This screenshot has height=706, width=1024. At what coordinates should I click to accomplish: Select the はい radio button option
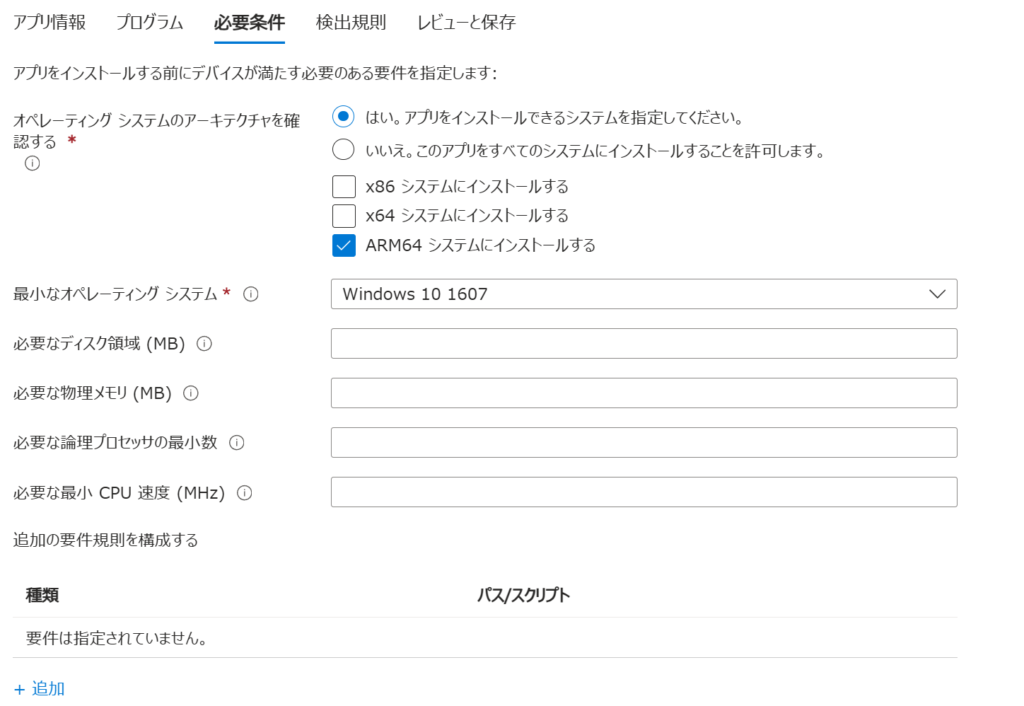click(343, 117)
